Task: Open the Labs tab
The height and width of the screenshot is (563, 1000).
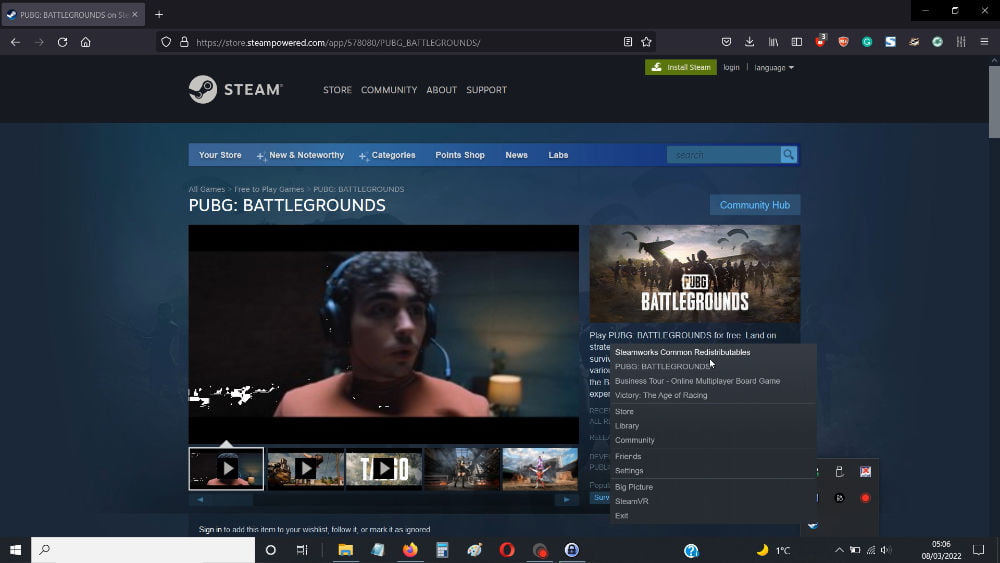Action: (558, 155)
